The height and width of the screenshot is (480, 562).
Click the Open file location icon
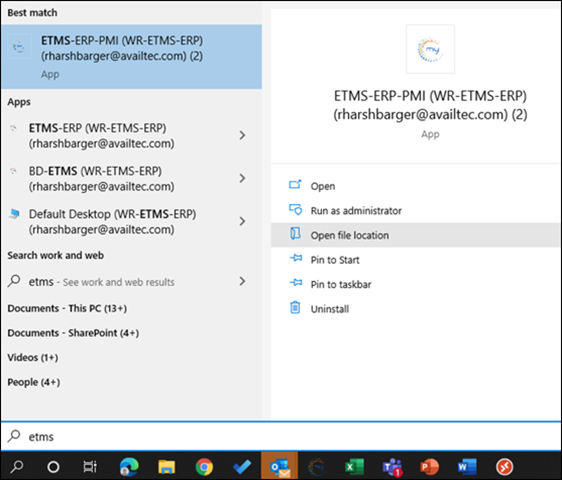[x=295, y=234]
